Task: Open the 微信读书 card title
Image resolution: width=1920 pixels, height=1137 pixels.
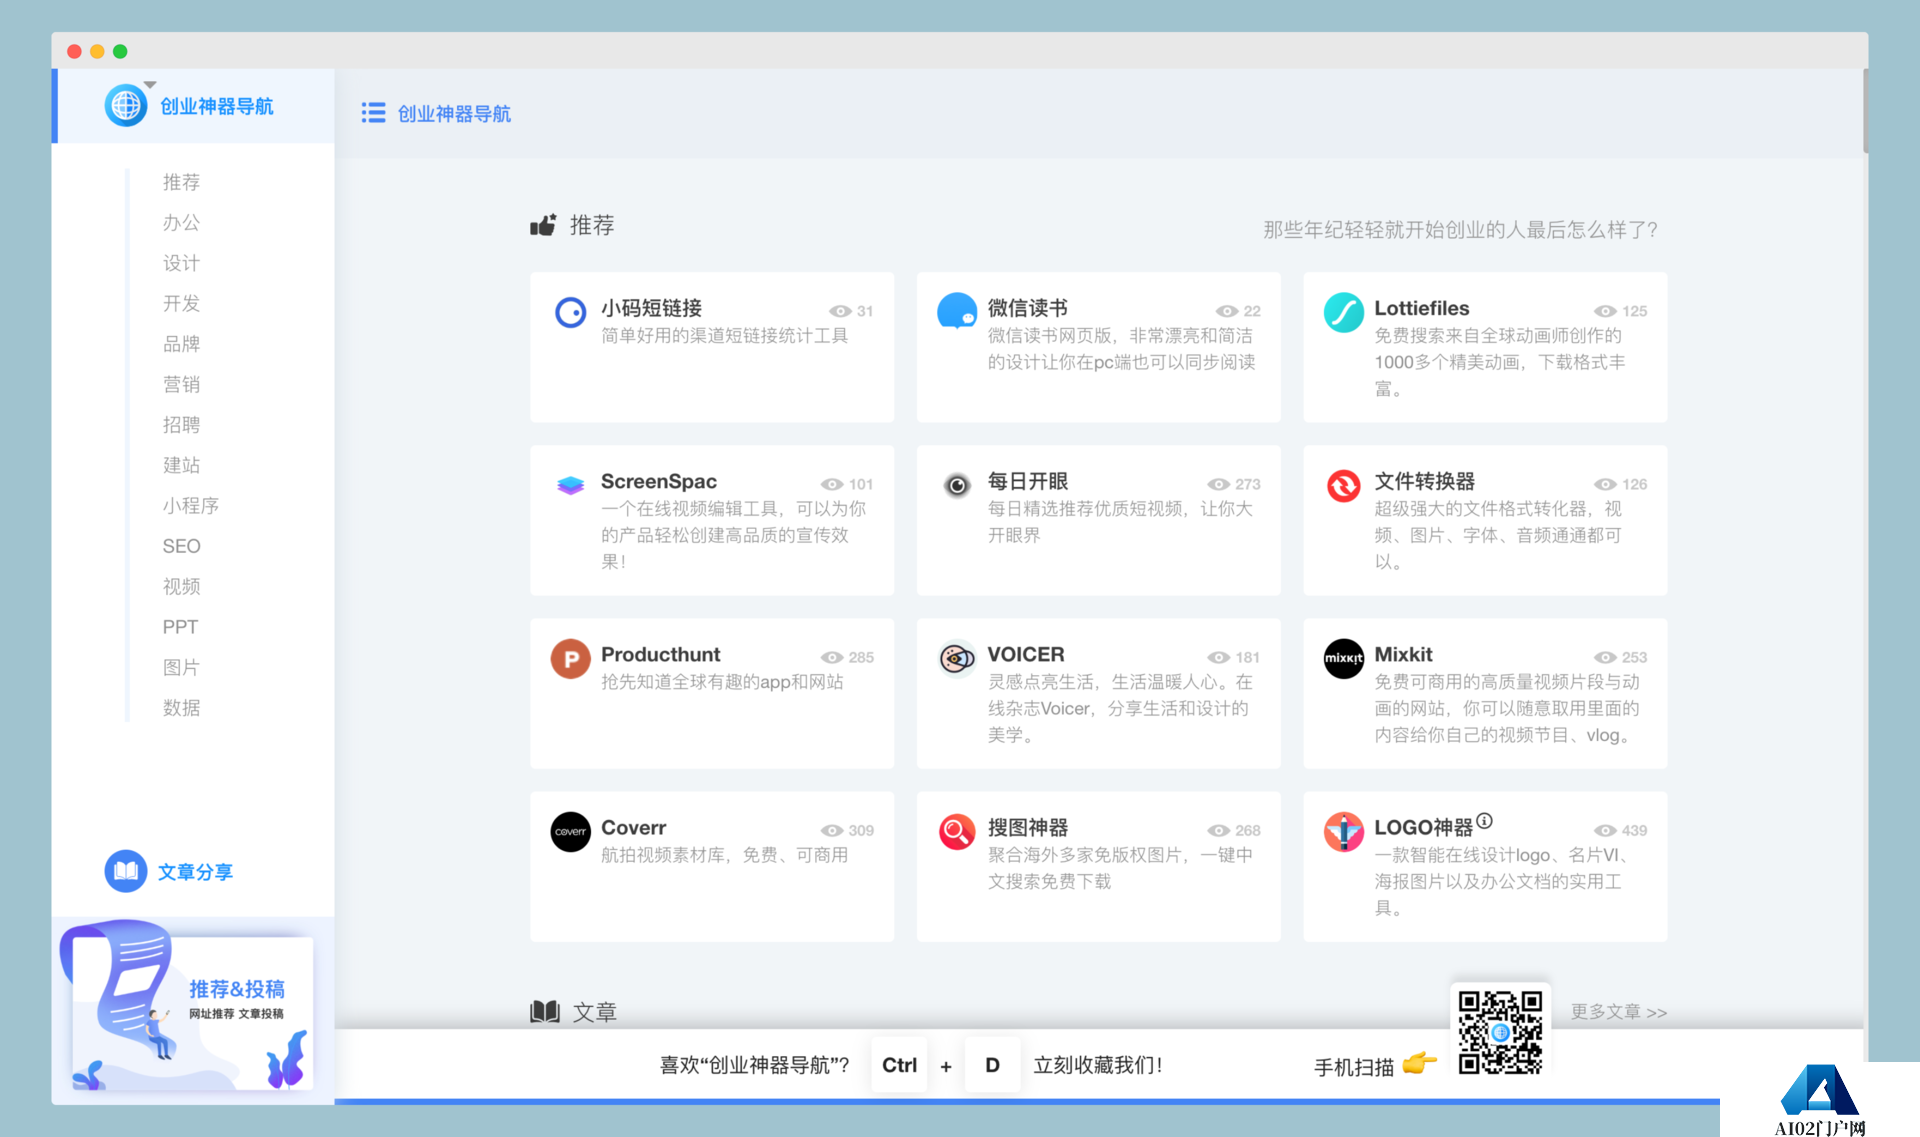Action: click(1027, 308)
